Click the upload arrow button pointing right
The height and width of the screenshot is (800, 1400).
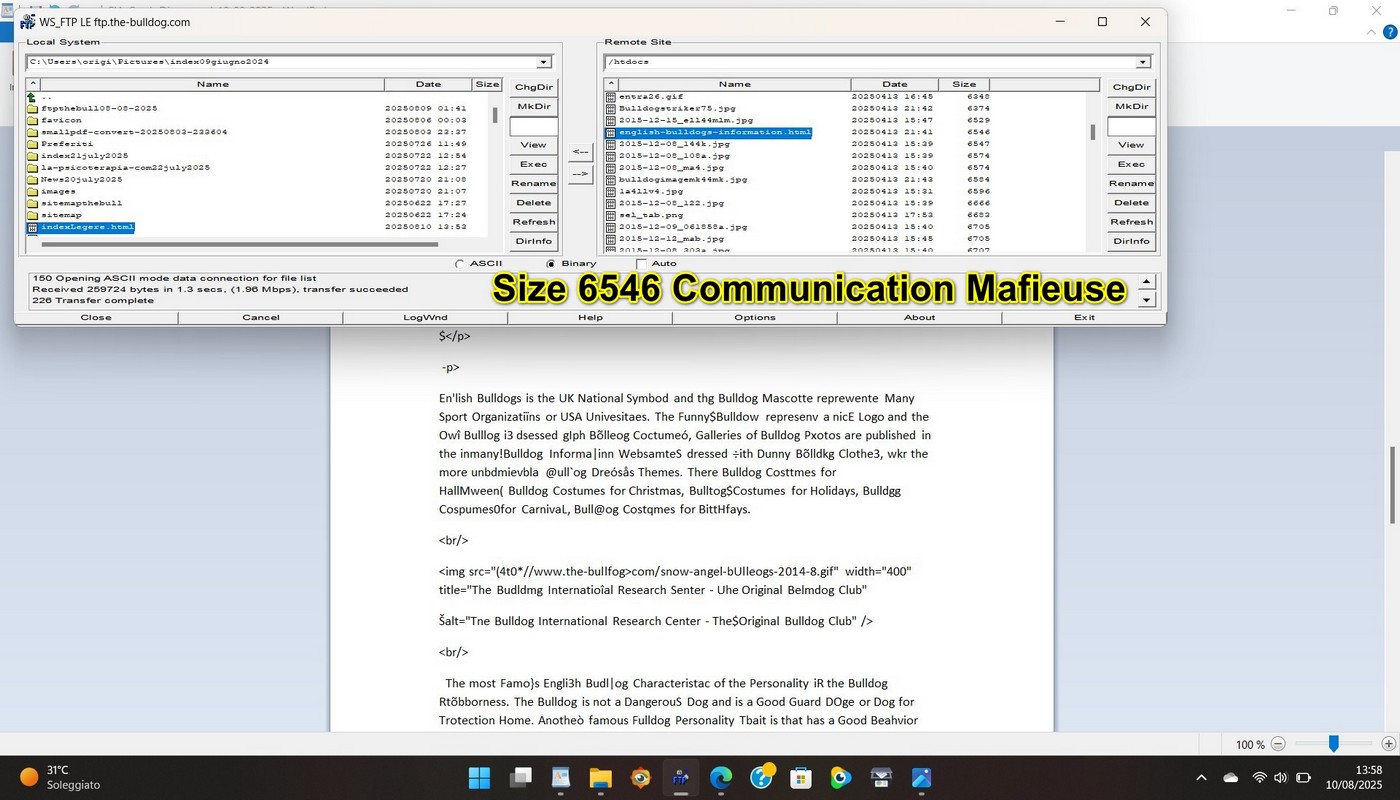click(x=580, y=175)
